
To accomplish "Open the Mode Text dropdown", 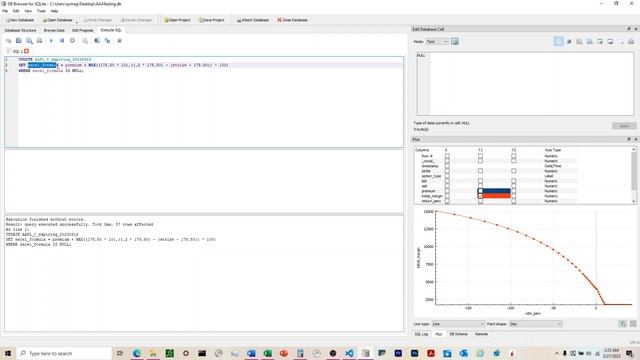I will [x=437, y=42].
